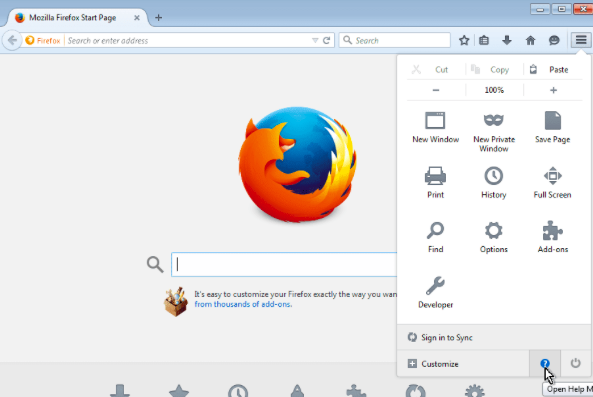Go to the Home page icon
The height and width of the screenshot is (397, 593).
pos(530,40)
